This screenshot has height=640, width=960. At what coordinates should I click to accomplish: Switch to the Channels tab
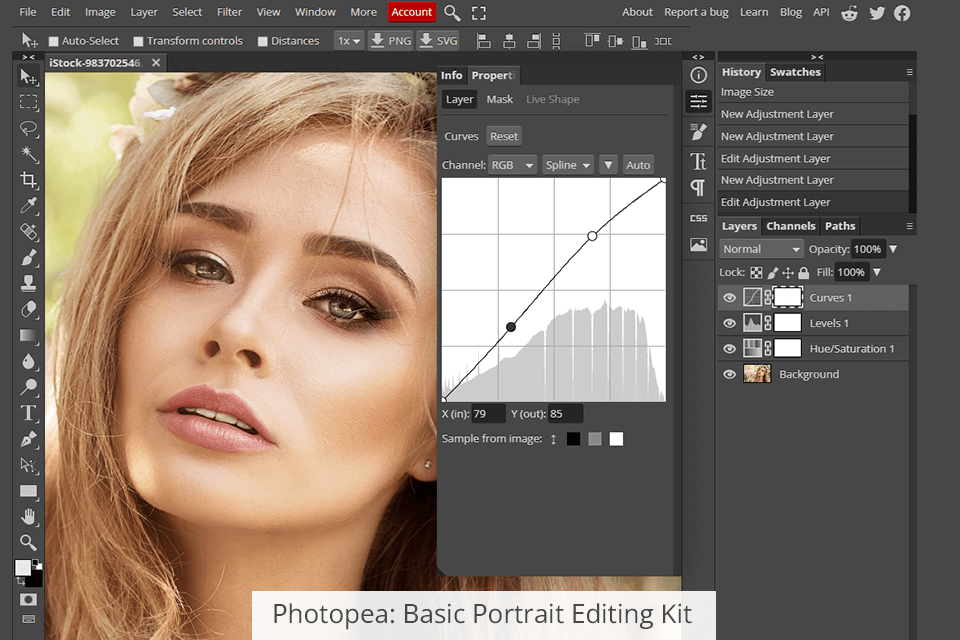point(790,226)
